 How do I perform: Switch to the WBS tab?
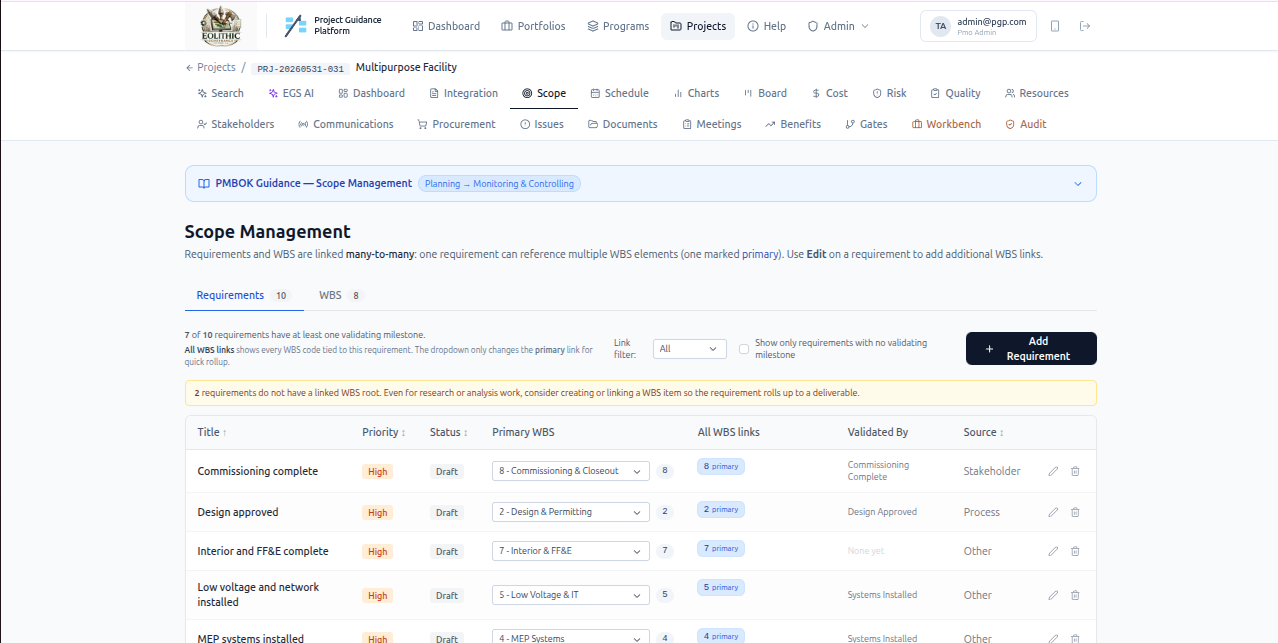(341, 295)
